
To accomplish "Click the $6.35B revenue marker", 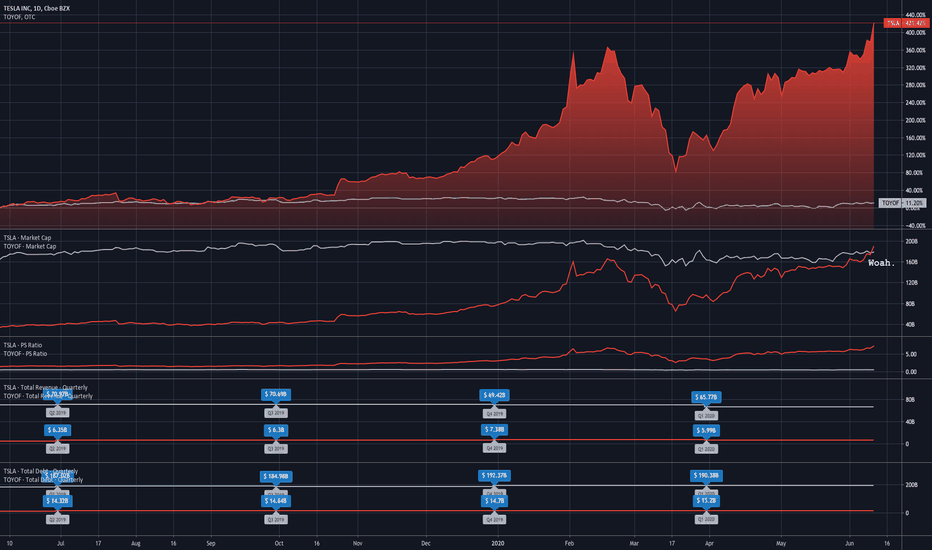I will click(x=58, y=429).
